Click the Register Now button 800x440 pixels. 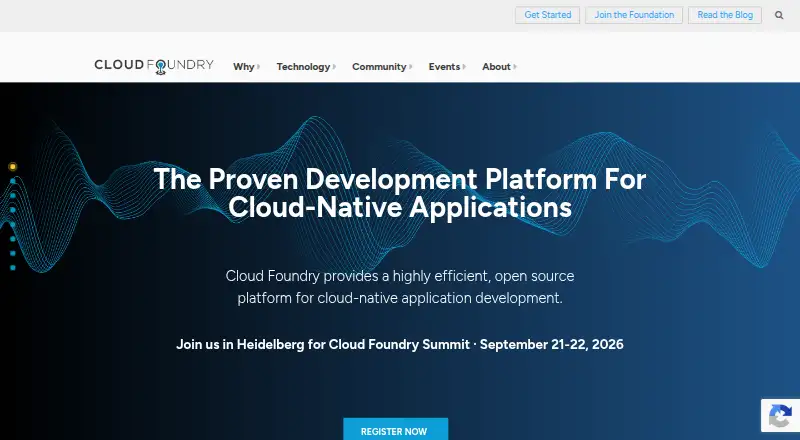click(x=395, y=429)
